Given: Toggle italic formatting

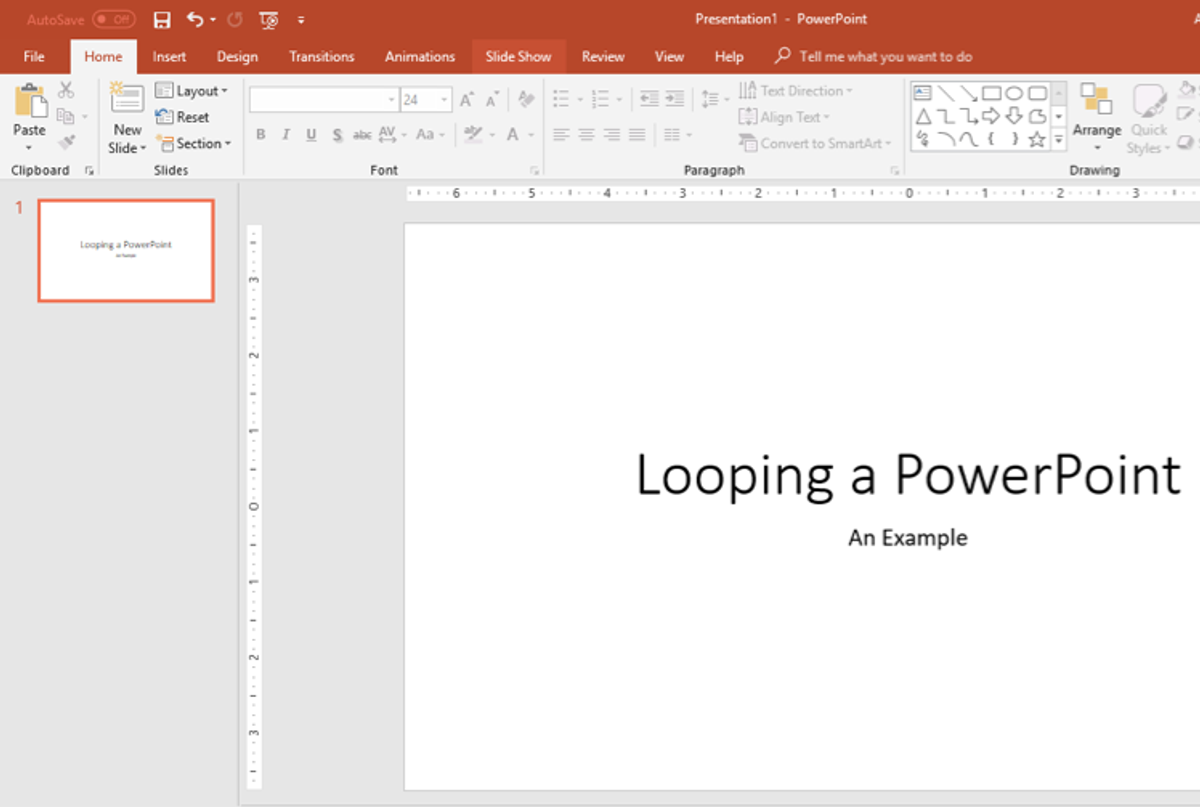Looking at the screenshot, I should 286,134.
